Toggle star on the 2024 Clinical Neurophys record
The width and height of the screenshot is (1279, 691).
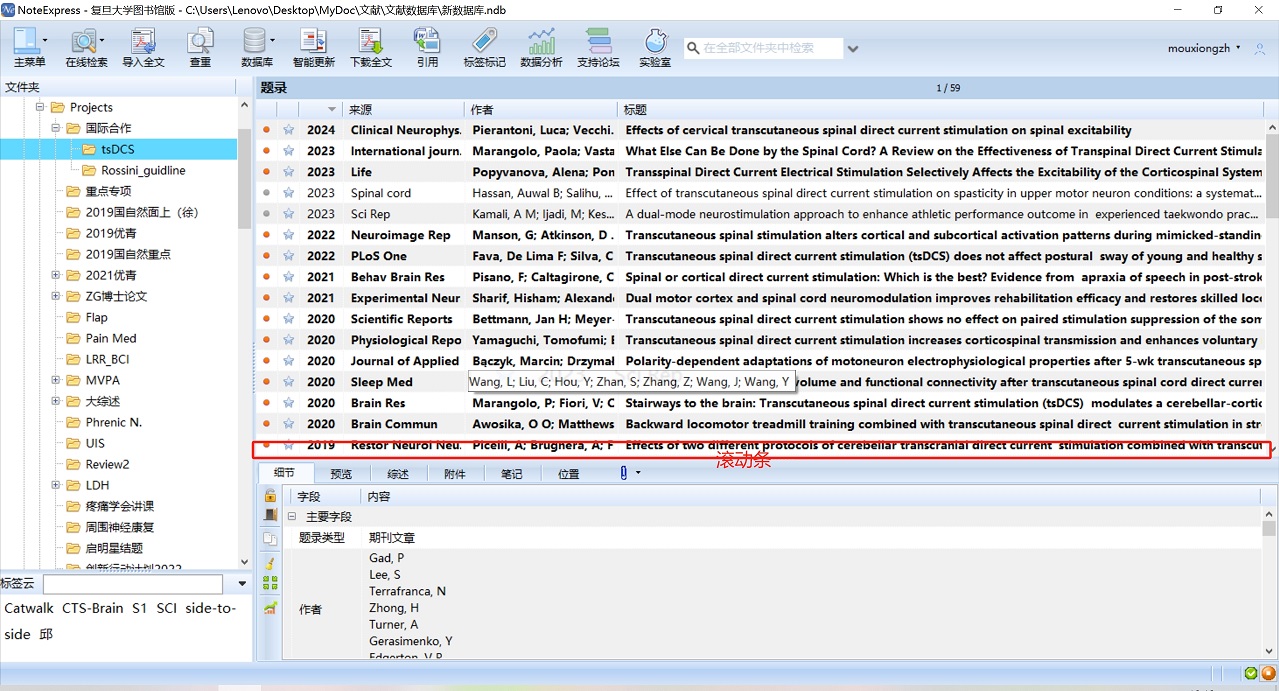click(288, 130)
